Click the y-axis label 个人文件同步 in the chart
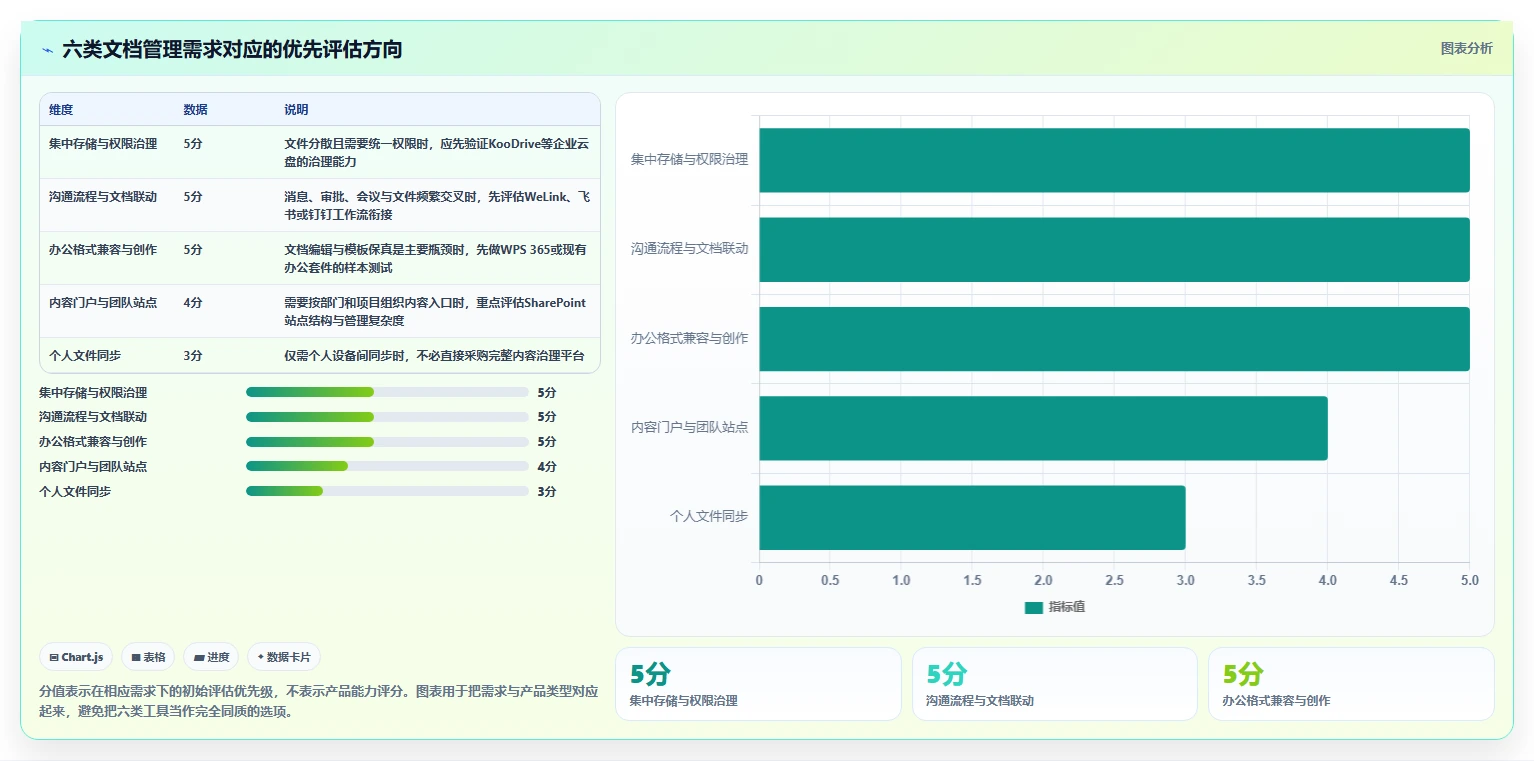This screenshot has width=1534, height=761. 709,517
